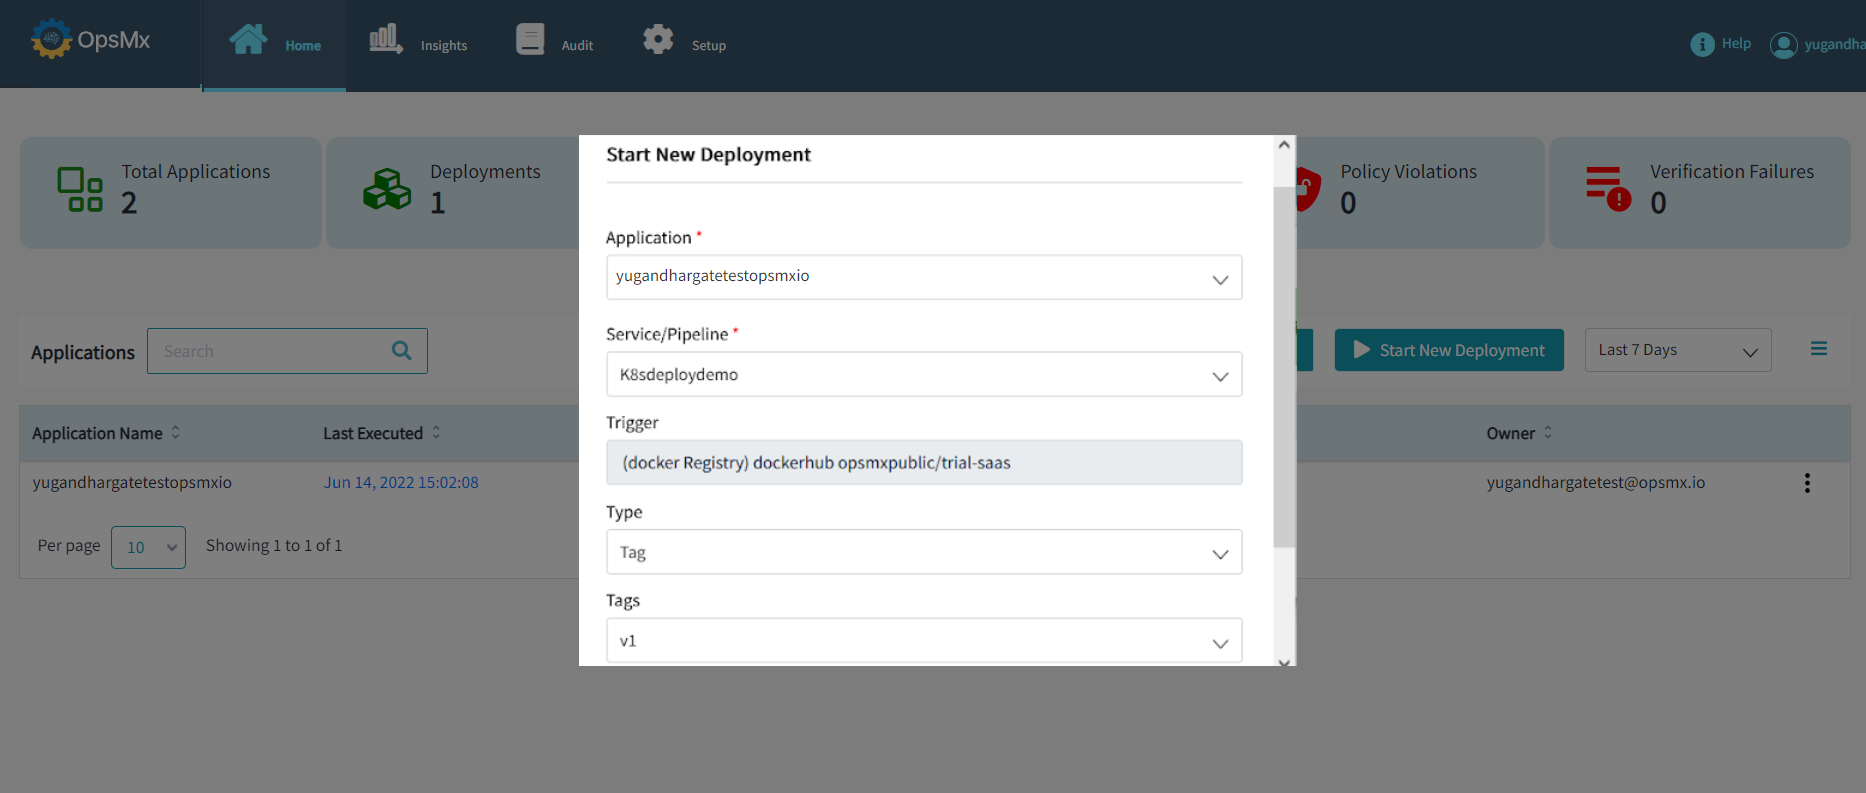Click the Home house icon
Image resolution: width=1866 pixels, height=793 pixels.
click(x=248, y=40)
